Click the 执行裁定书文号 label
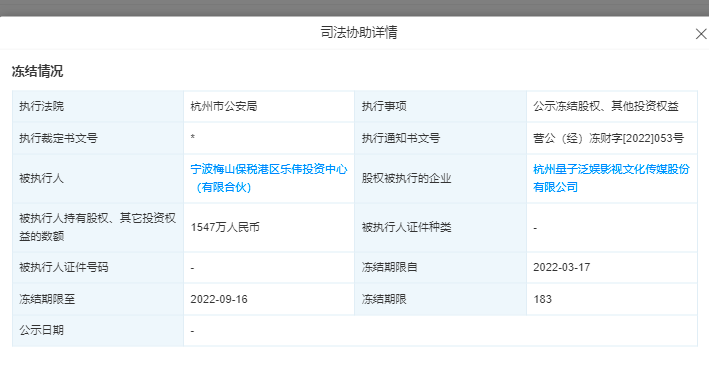 [58, 138]
